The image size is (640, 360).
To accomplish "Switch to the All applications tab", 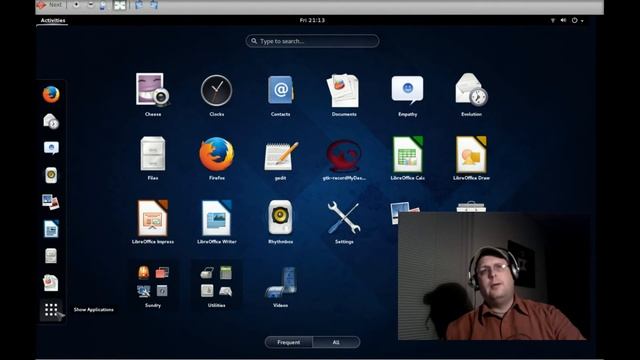I will pyautogui.click(x=336, y=342).
